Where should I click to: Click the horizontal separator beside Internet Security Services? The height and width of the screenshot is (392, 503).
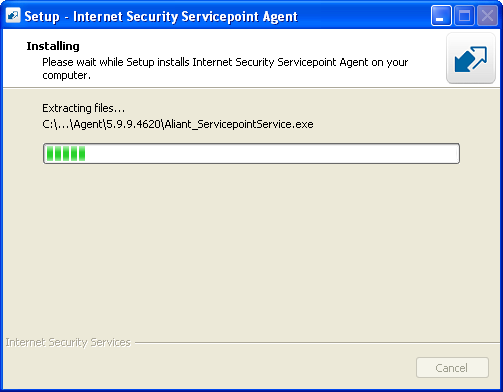coord(317,343)
